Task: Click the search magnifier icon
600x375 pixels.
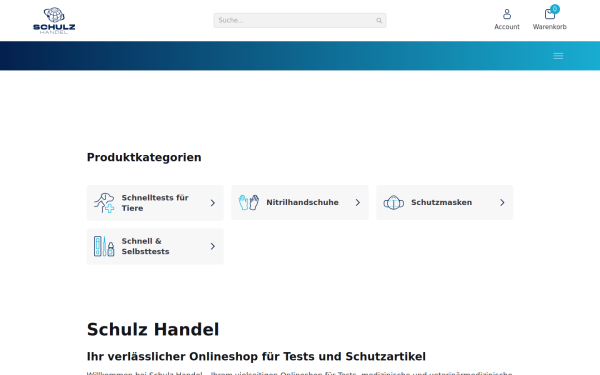Action: click(379, 21)
